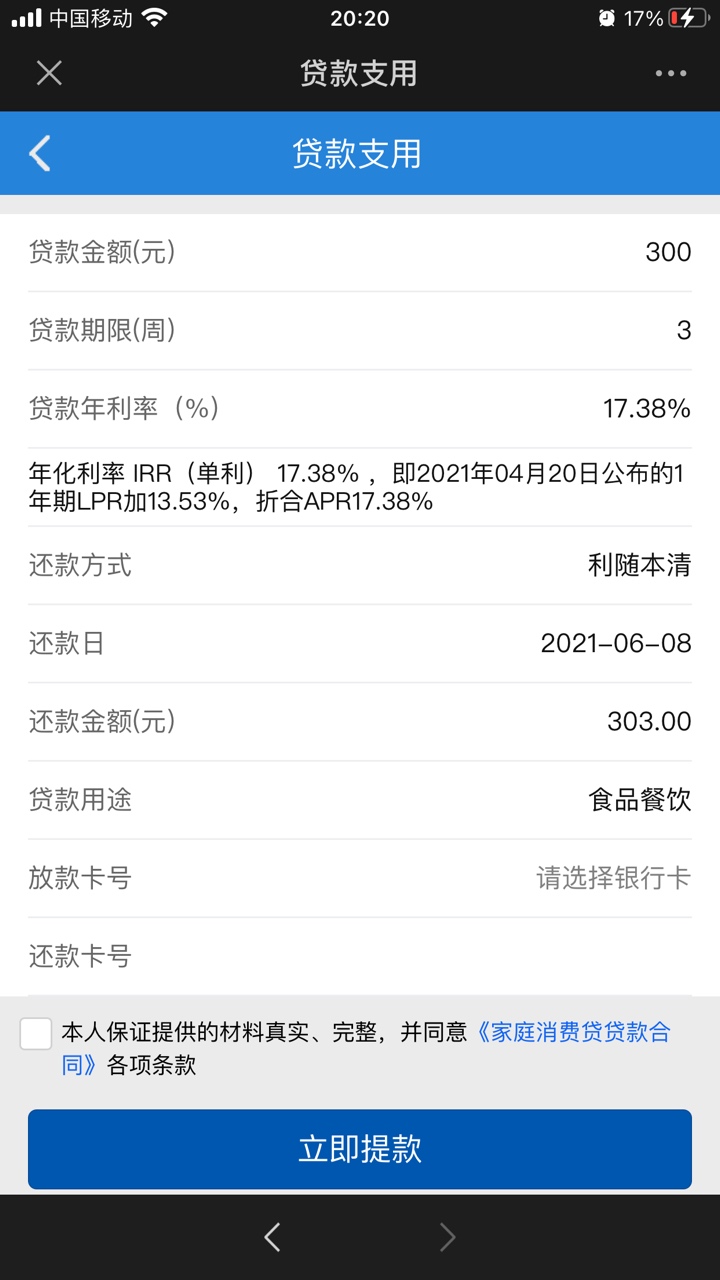Go back using the blue header arrow

[40, 153]
